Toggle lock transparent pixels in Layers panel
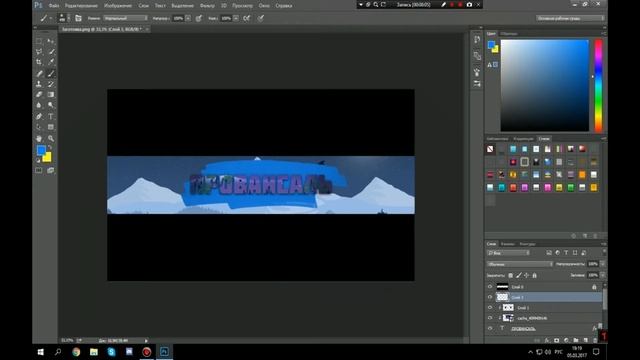This screenshot has height=360, width=640. 511,276
